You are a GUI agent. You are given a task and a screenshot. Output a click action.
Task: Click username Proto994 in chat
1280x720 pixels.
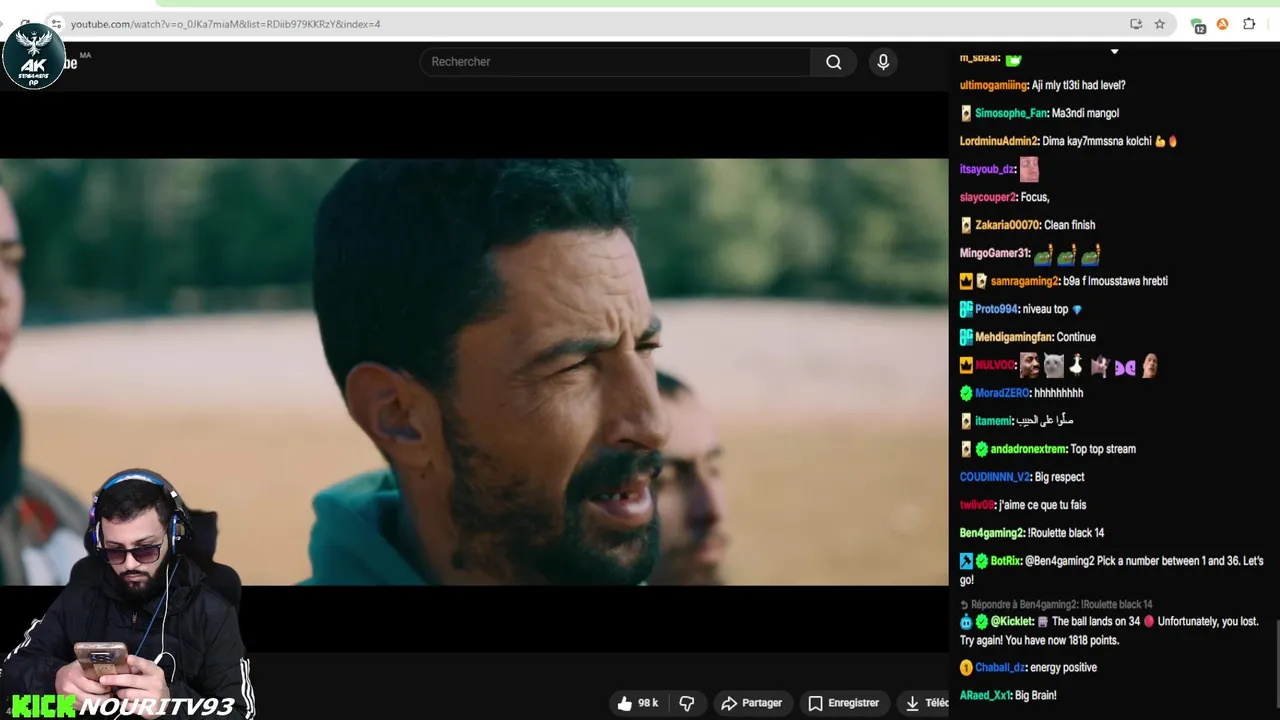coord(996,309)
